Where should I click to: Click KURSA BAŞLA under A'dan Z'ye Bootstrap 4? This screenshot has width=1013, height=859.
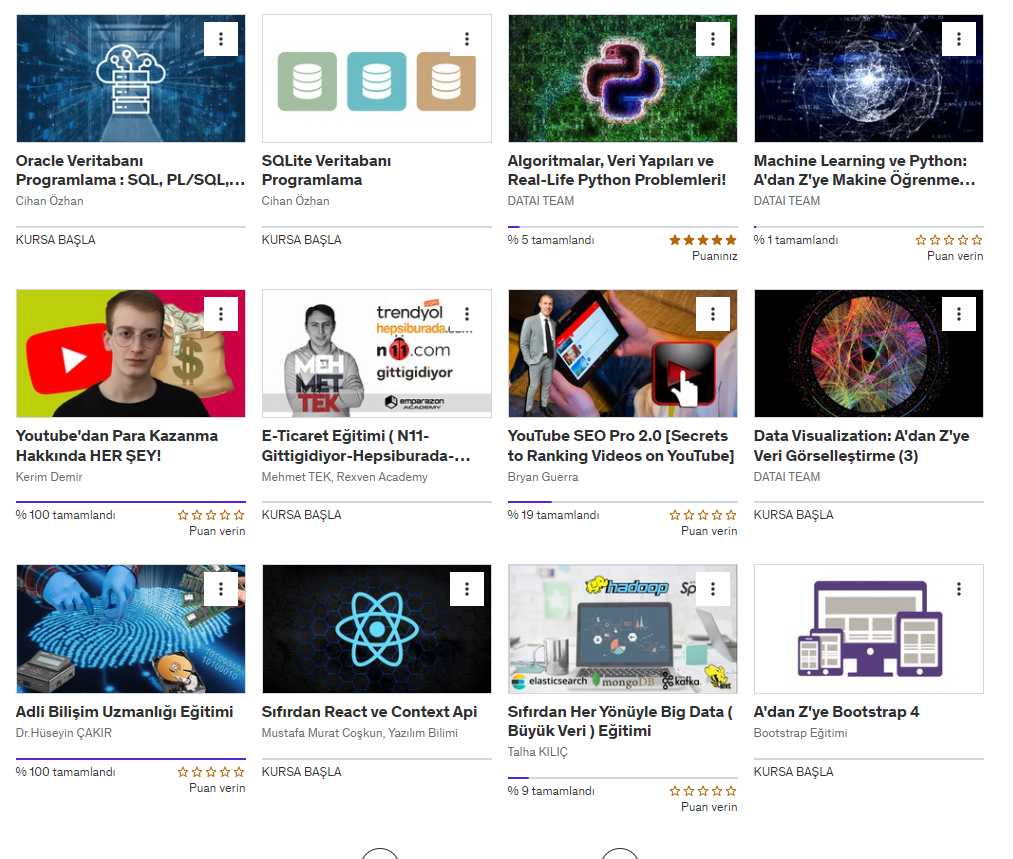pyautogui.click(x=793, y=772)
